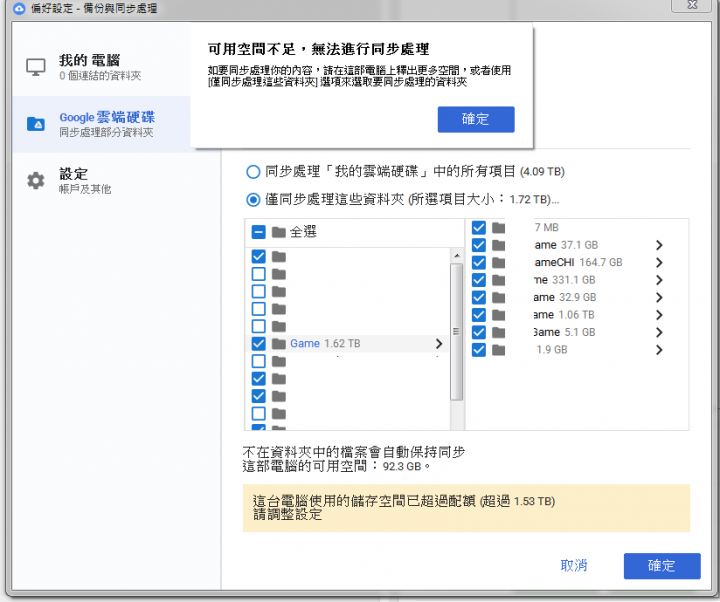
Task: Uncheck the checkbox in the 331.1 GB row
Action: pyautogui.click(x=478, y=280)
